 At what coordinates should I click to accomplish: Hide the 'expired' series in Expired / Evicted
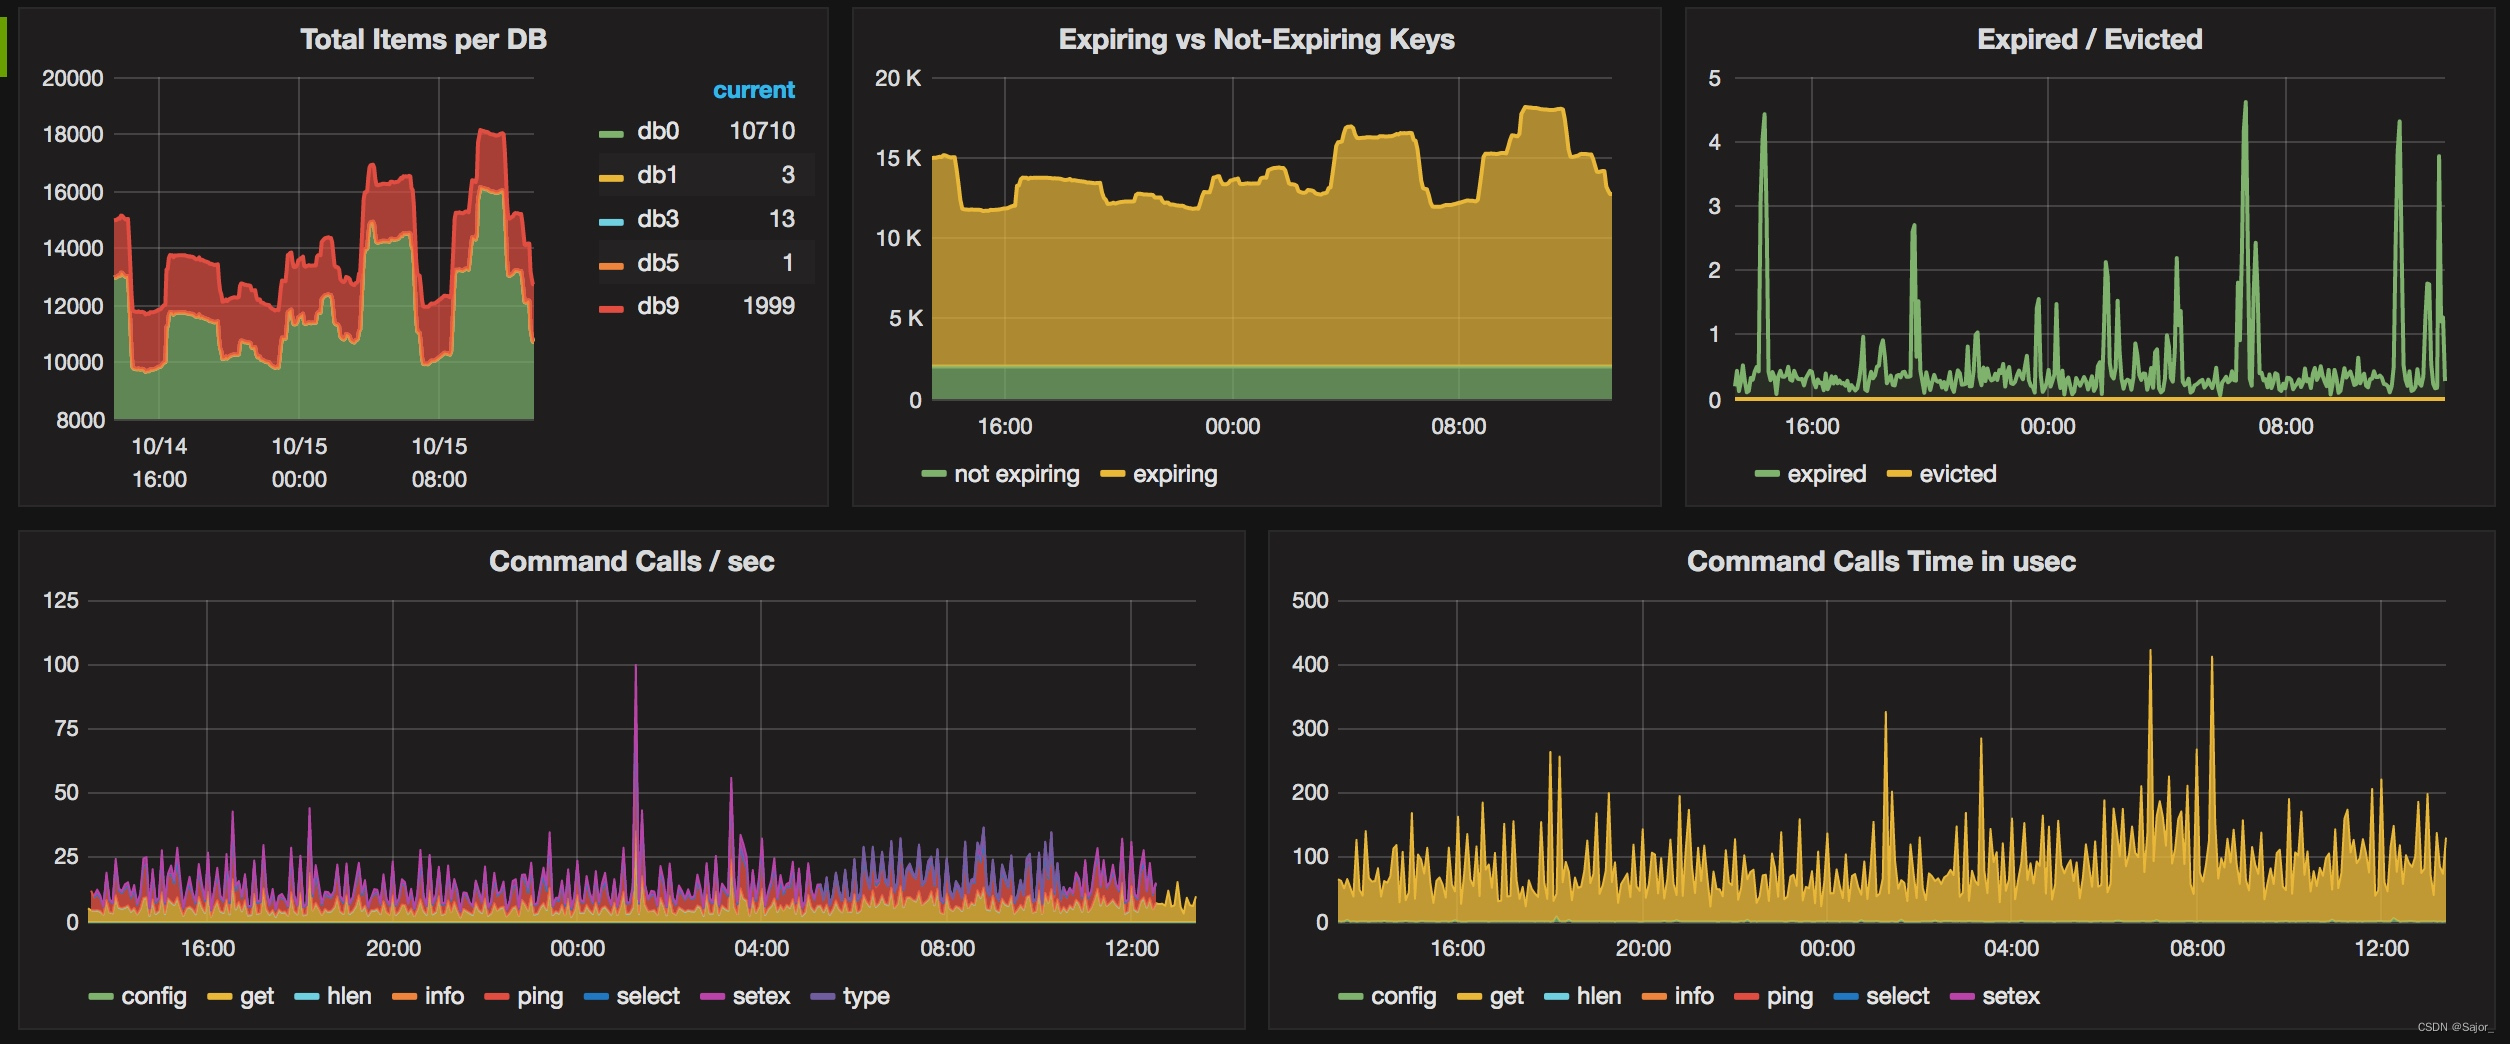(1824, 474)
